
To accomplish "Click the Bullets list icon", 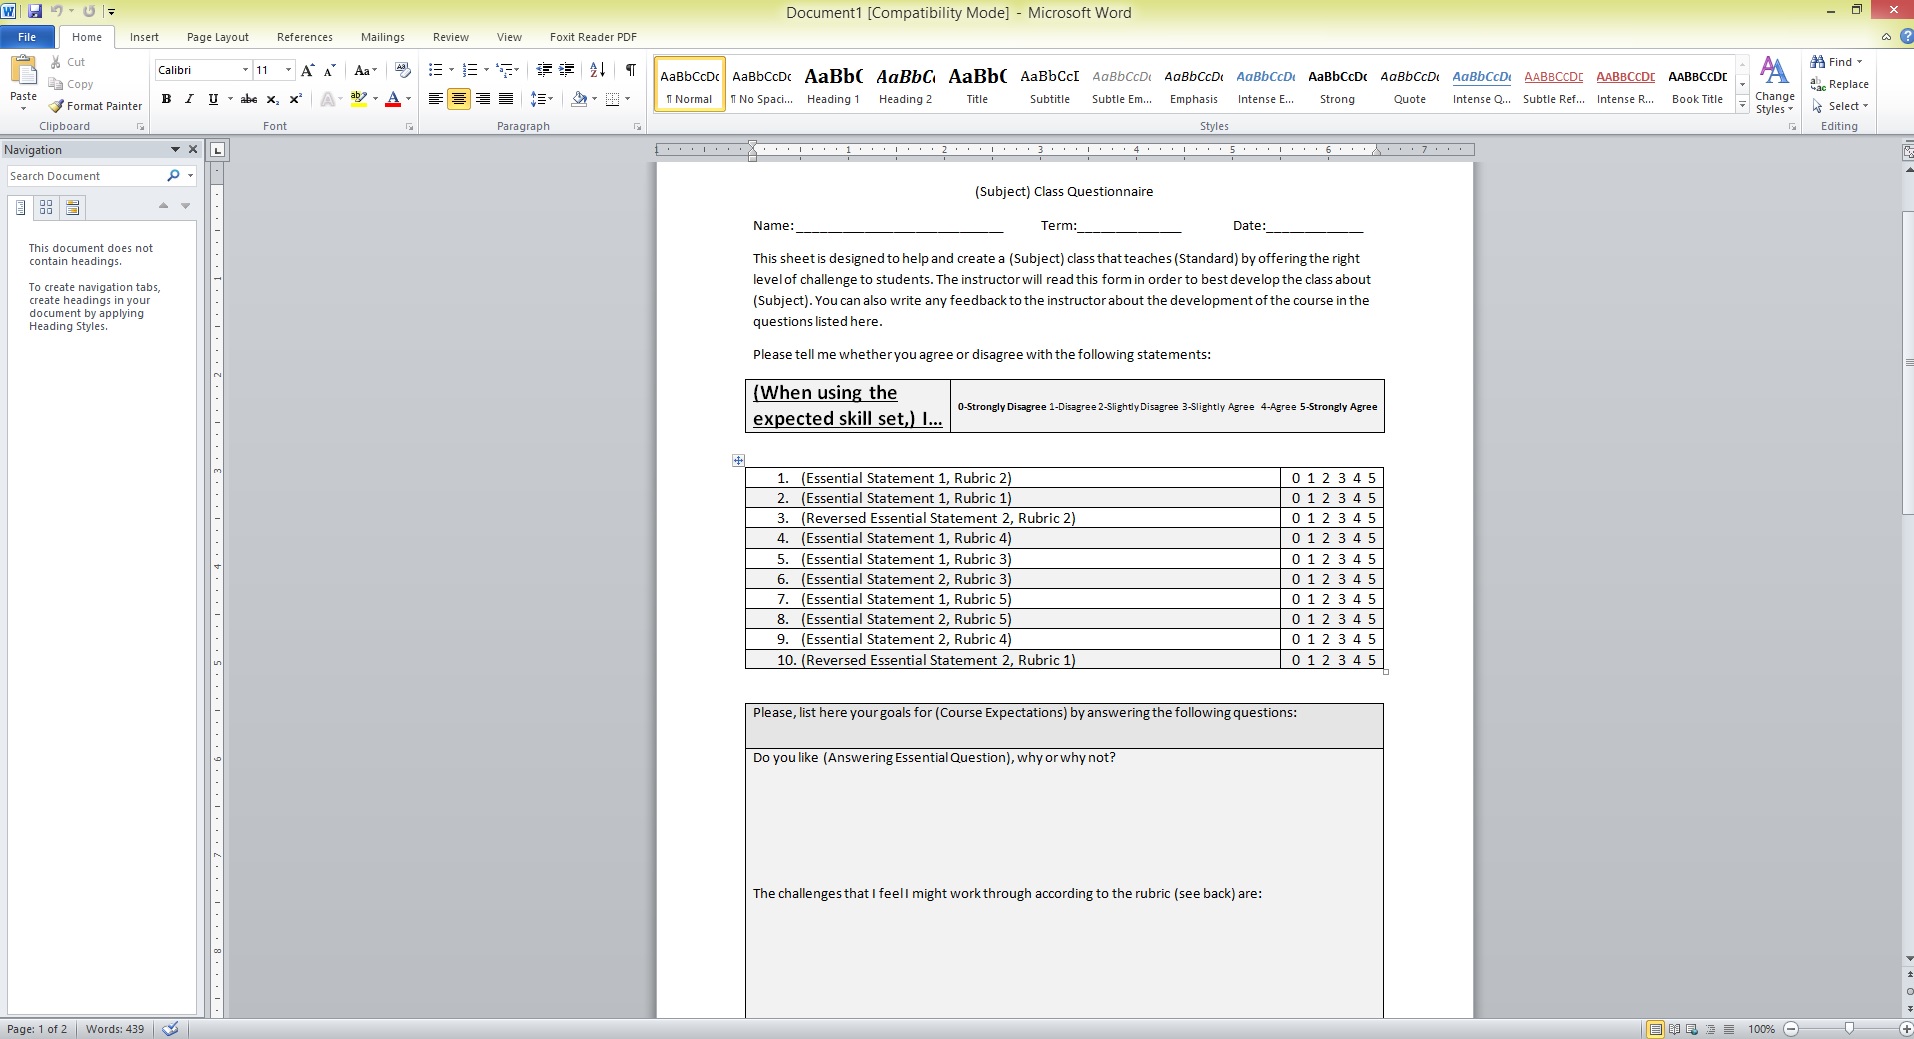I will pyautogui.click(x=435, y=70).
